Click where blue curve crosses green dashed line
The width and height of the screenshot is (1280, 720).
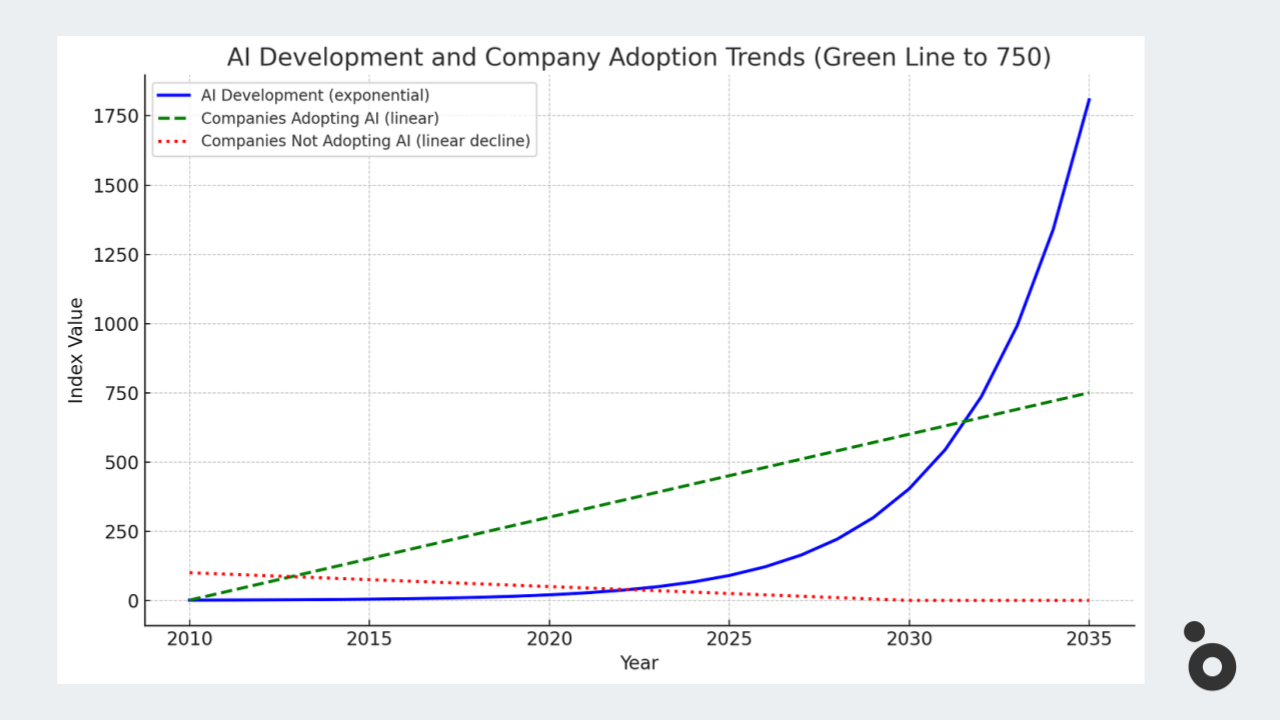(x=964, y=422)
